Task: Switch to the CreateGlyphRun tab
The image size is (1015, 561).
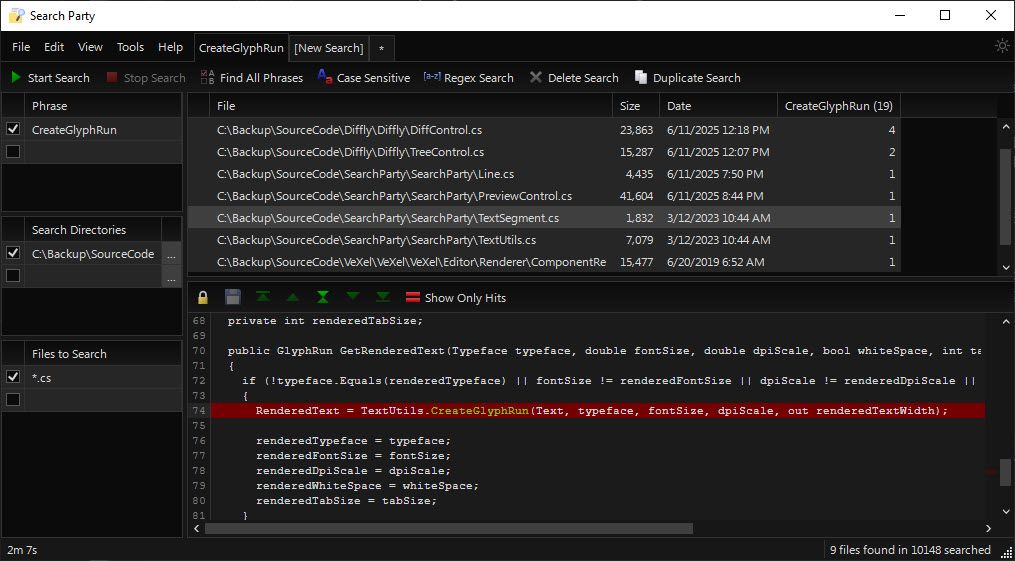Action: click(241, 48)
